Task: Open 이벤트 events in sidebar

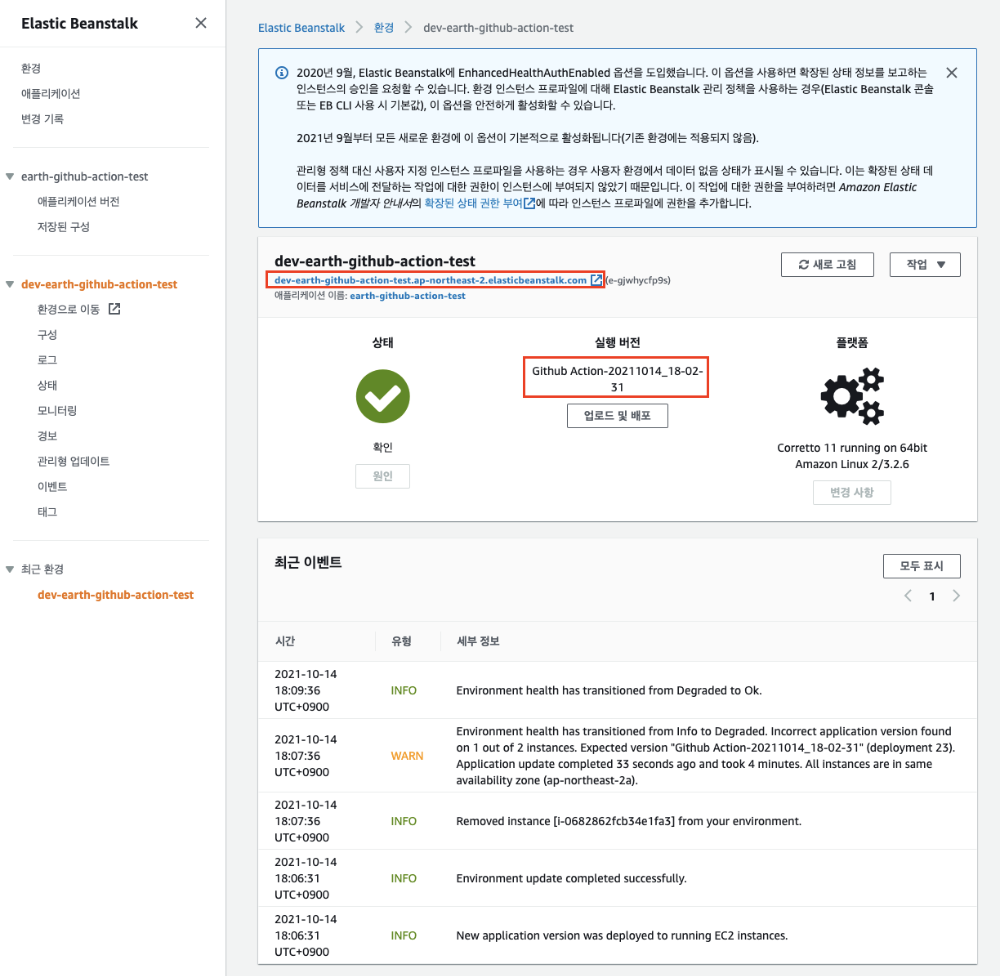Action: (x=52, y=487)
